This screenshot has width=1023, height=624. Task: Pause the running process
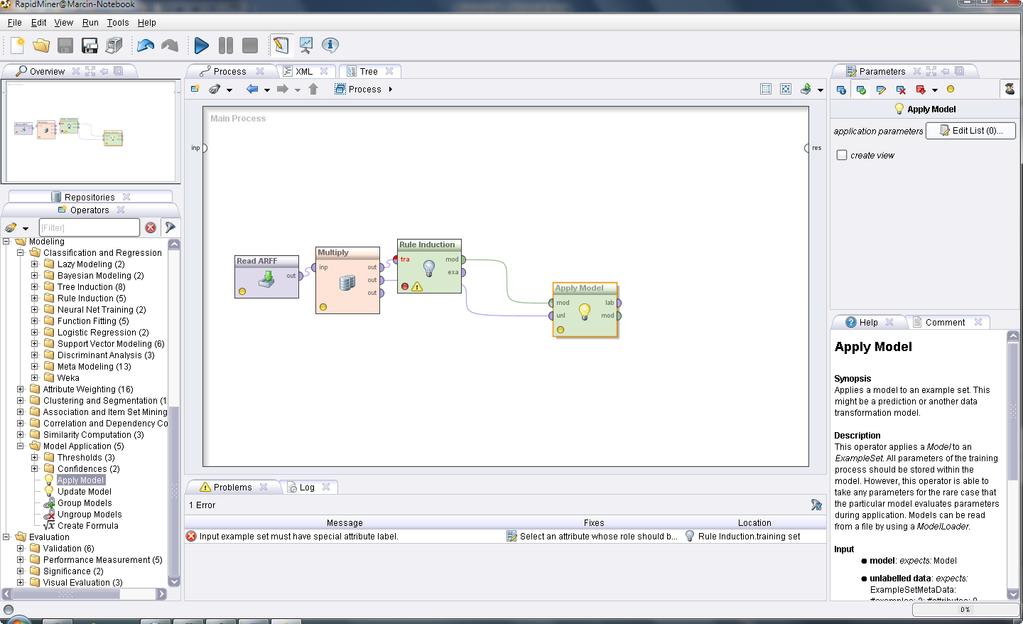(226, 45)
